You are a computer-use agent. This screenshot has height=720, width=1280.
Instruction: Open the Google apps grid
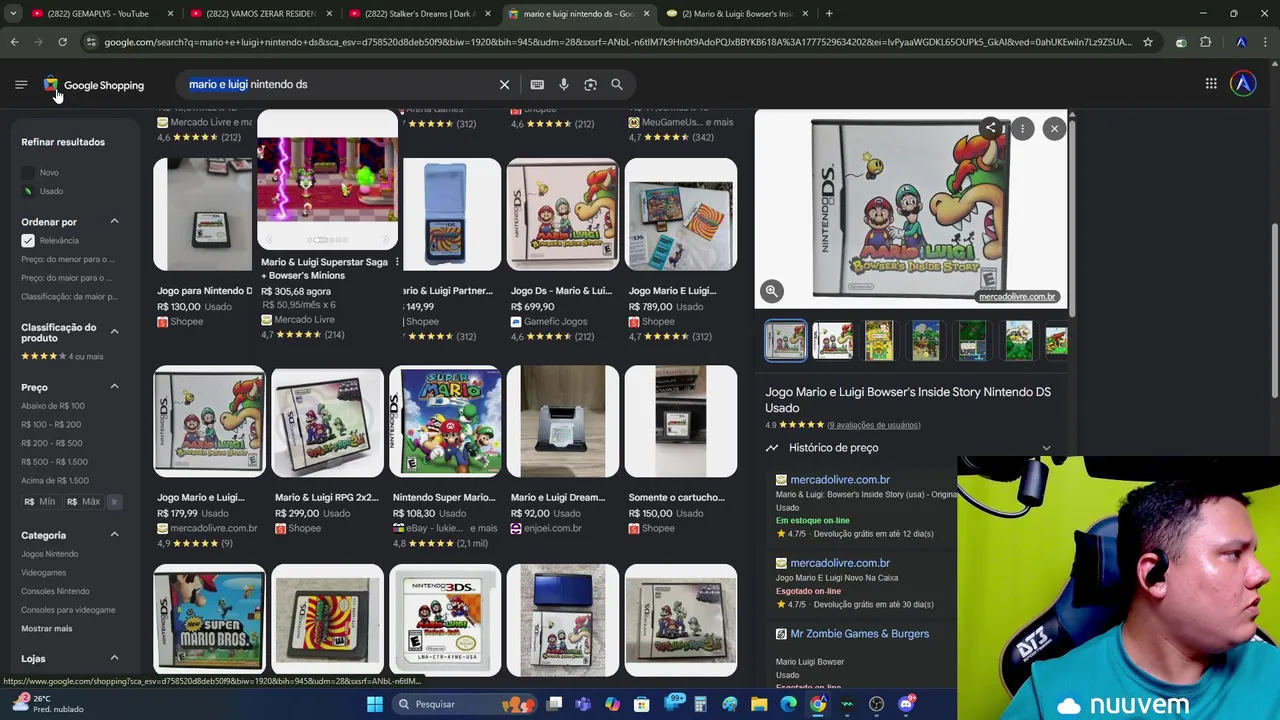click(1211, 84)
